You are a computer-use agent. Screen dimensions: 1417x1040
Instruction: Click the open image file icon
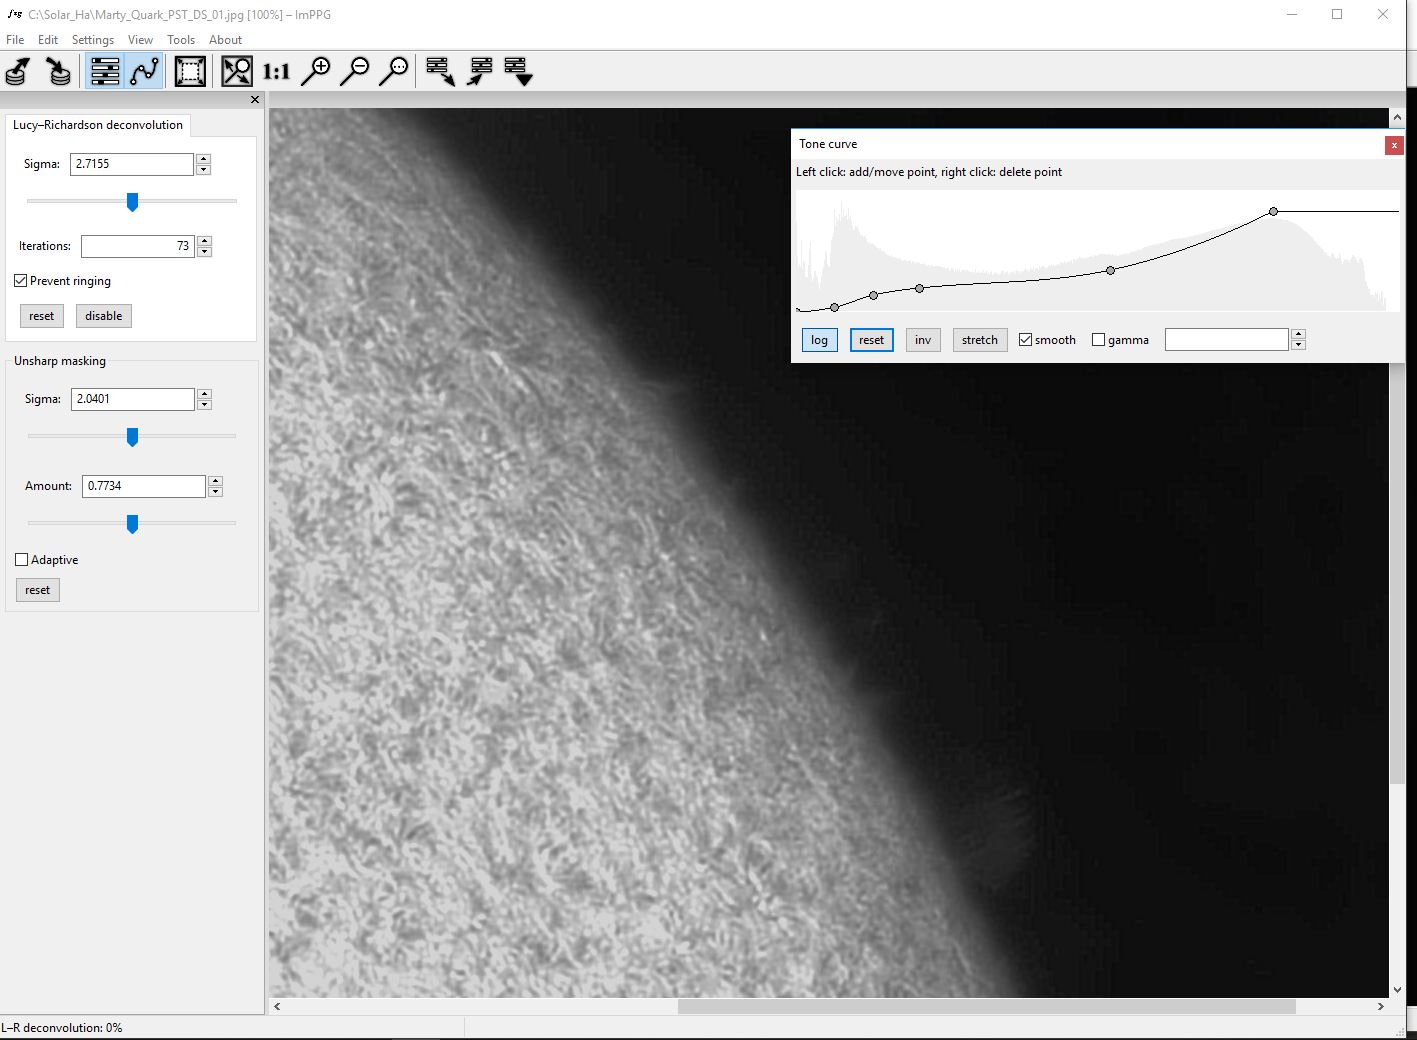18,71
